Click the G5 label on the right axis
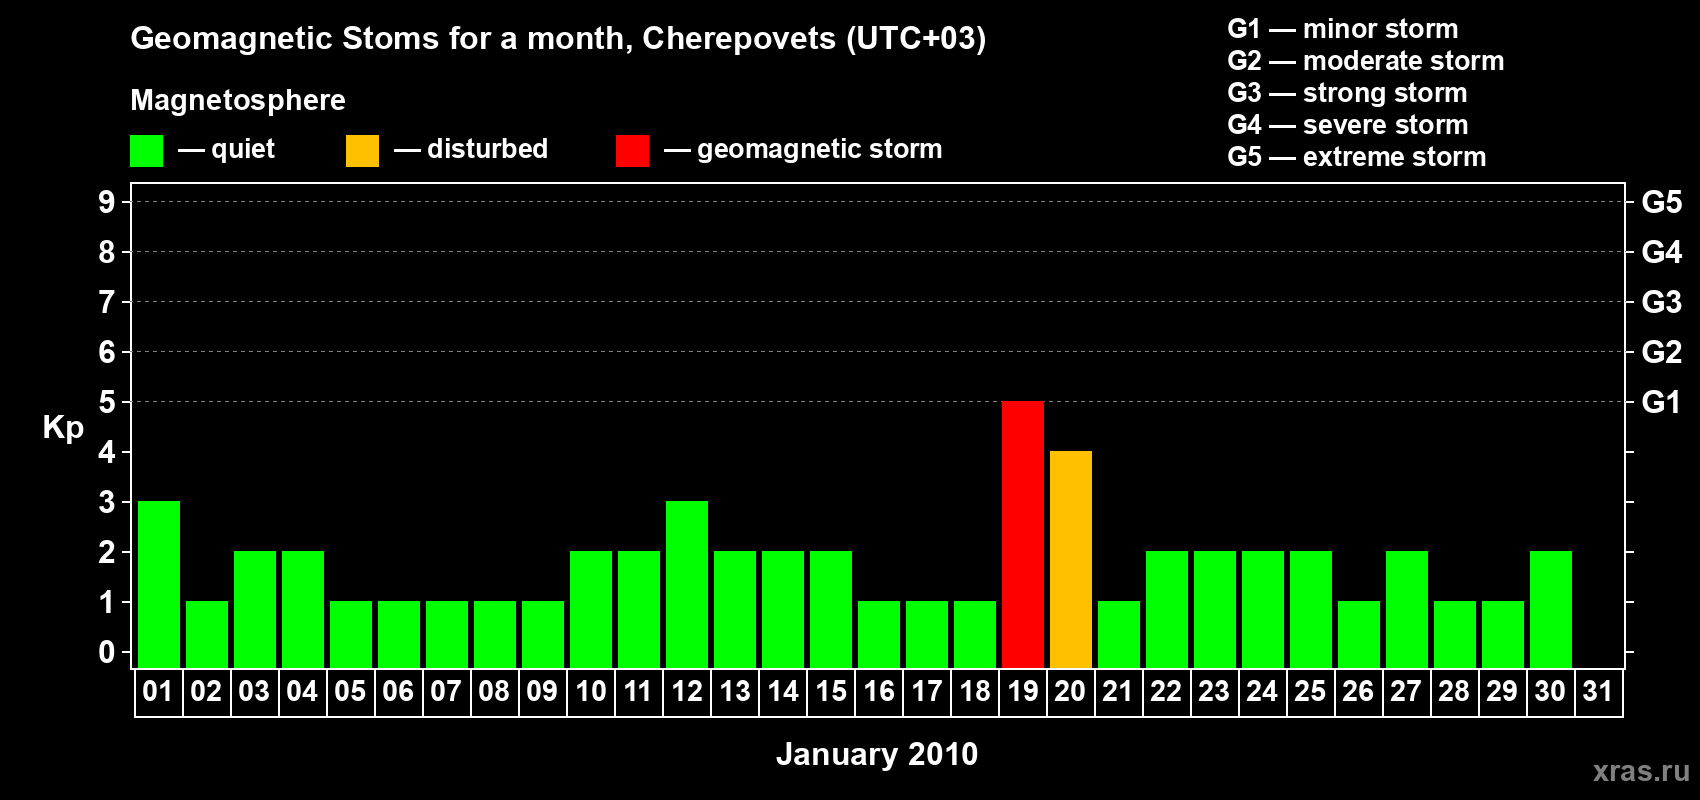The width and height of the screenshot is (1700, 800). 1662,202
